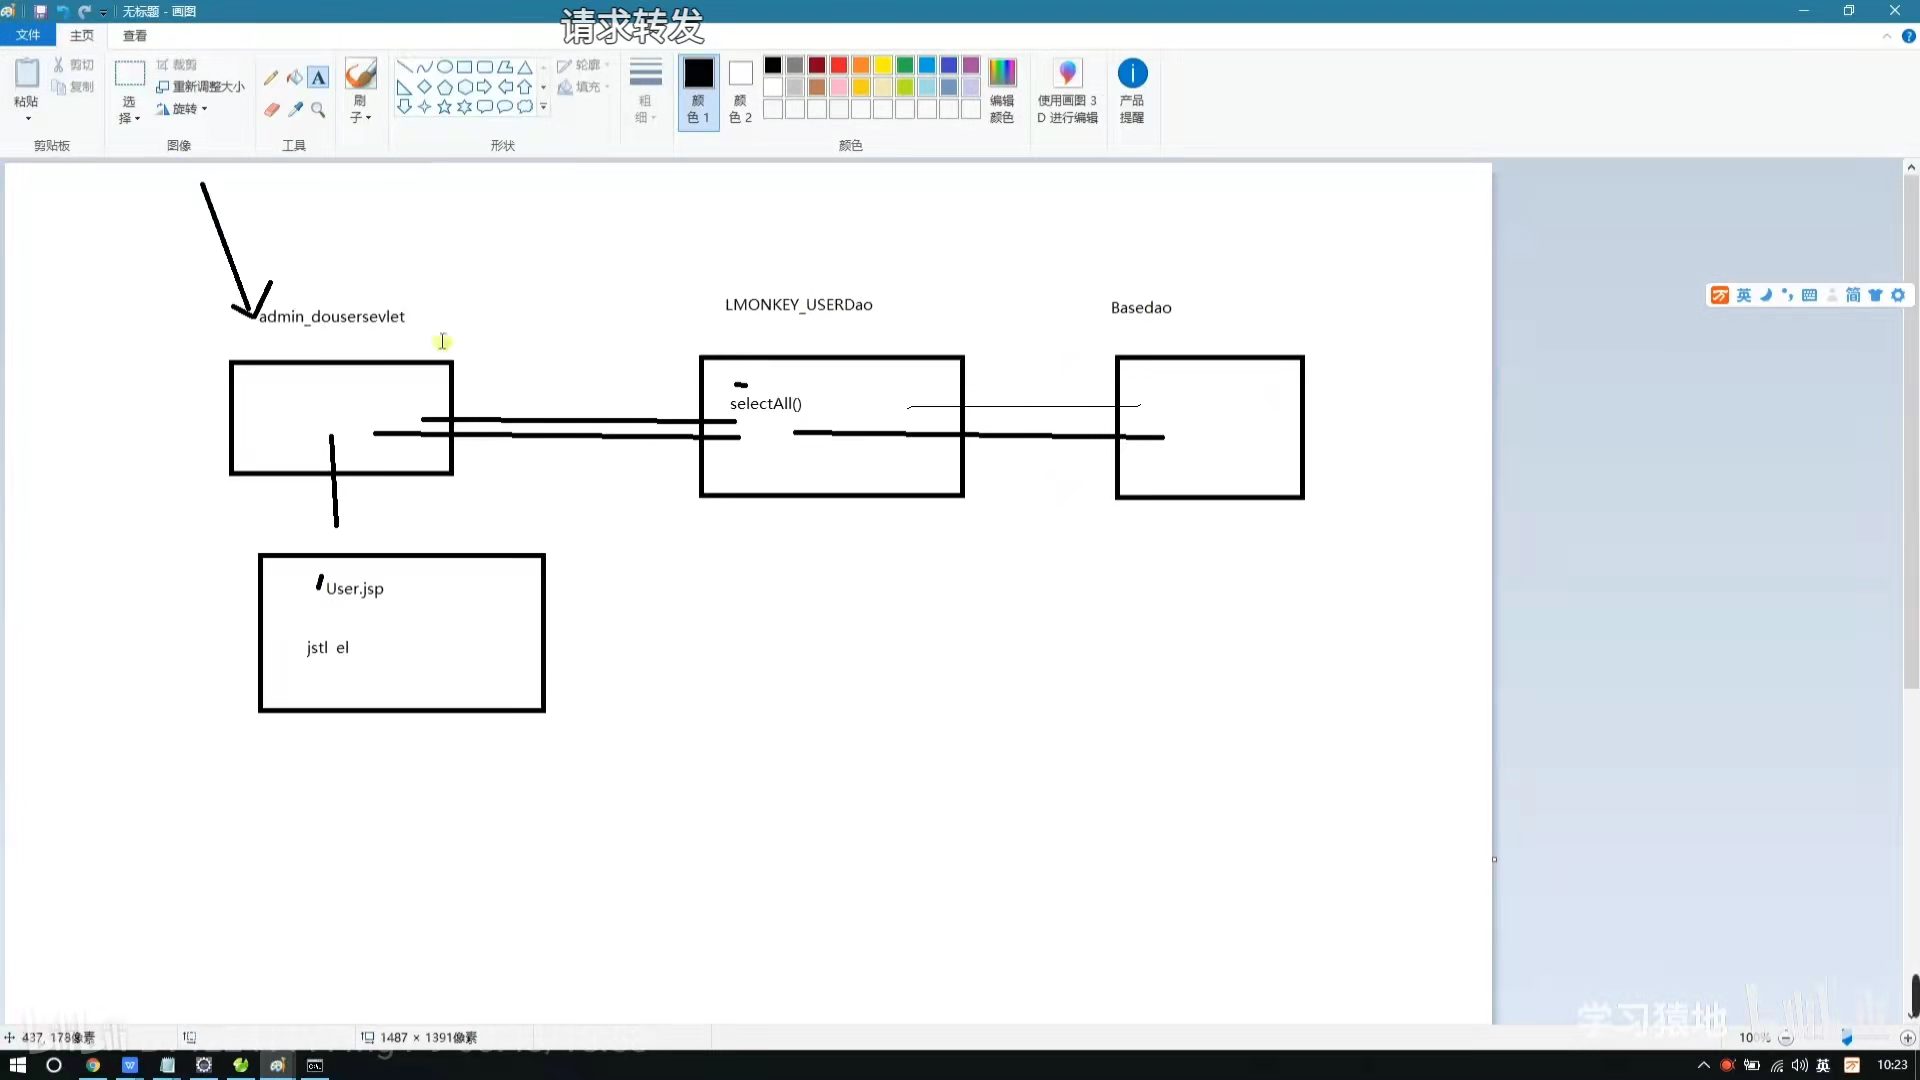The image size is (1920, 1080).
Task: Toggle Sogou IME English/Chinese mode
Action: click(x=1743, y=295)
